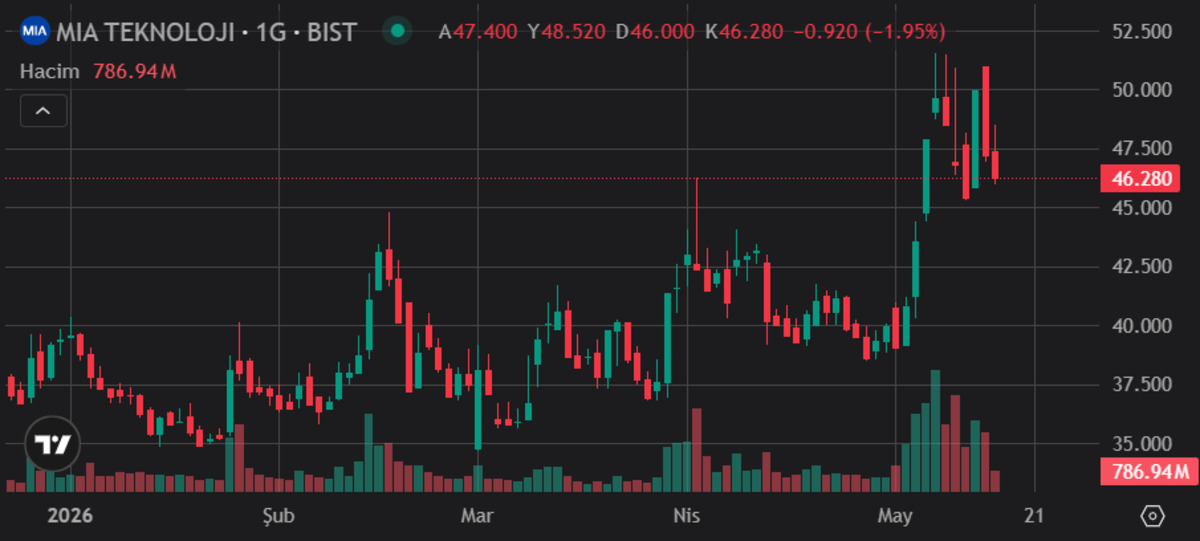The width and height of the screenshot is (1200, 541).
Task: Collapse the indicator legend with chevron button
Action: (44, 111)
